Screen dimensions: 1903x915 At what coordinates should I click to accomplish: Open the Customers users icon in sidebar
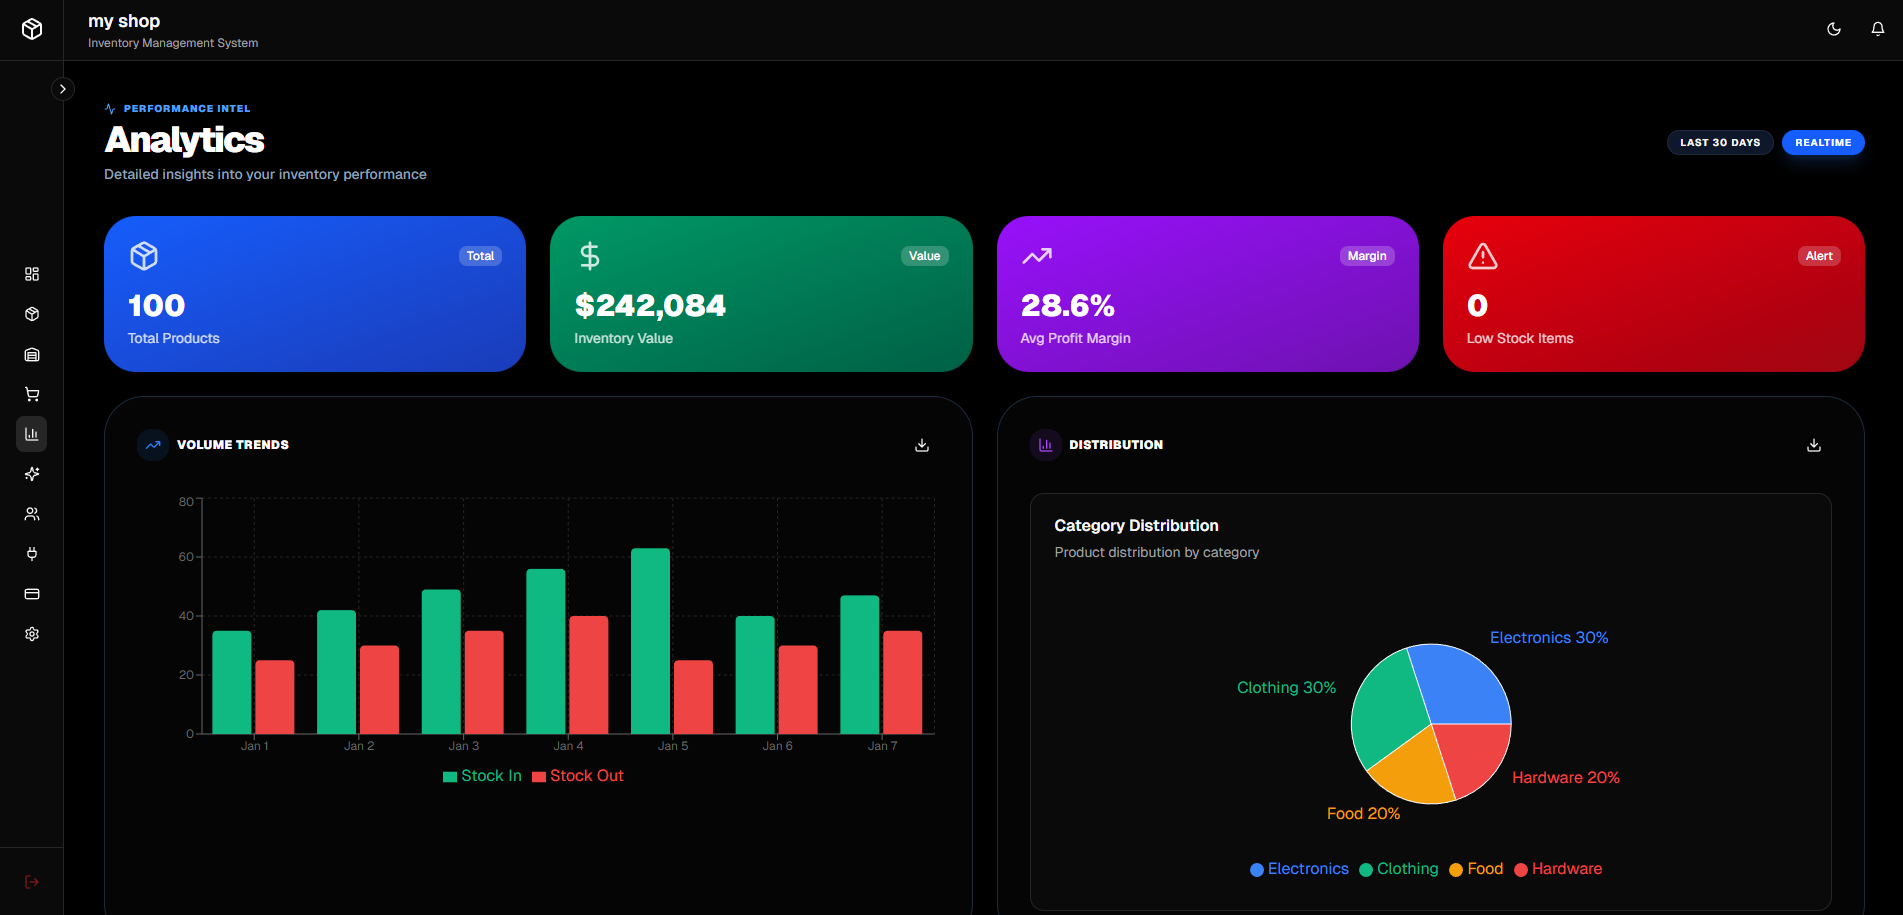tap(31, 514)
